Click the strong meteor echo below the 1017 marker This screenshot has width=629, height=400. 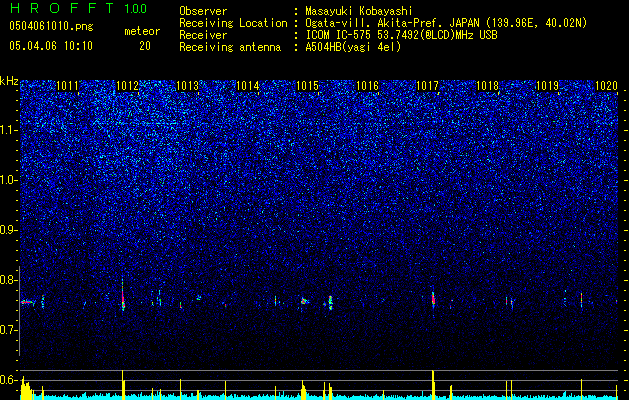pyautogui.click(x=433, y=299)
